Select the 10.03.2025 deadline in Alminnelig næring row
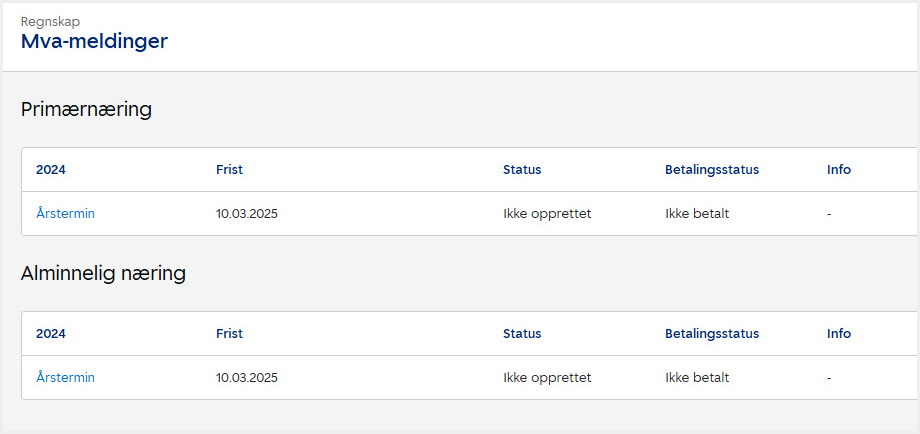 [x=247, y=378]
